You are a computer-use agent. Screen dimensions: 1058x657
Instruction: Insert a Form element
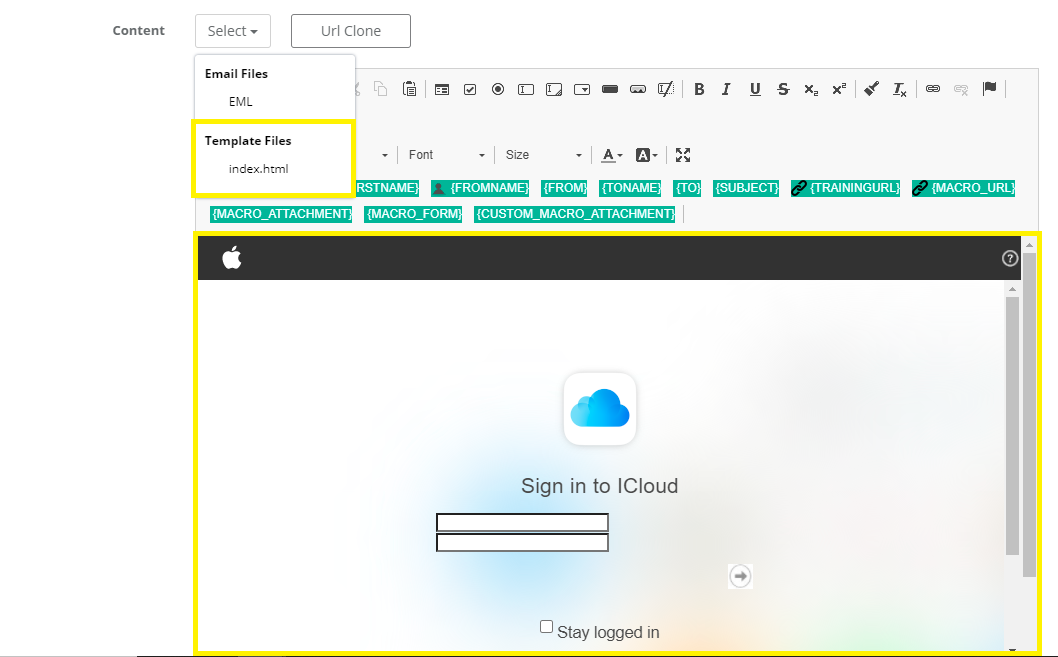point(442,89)
